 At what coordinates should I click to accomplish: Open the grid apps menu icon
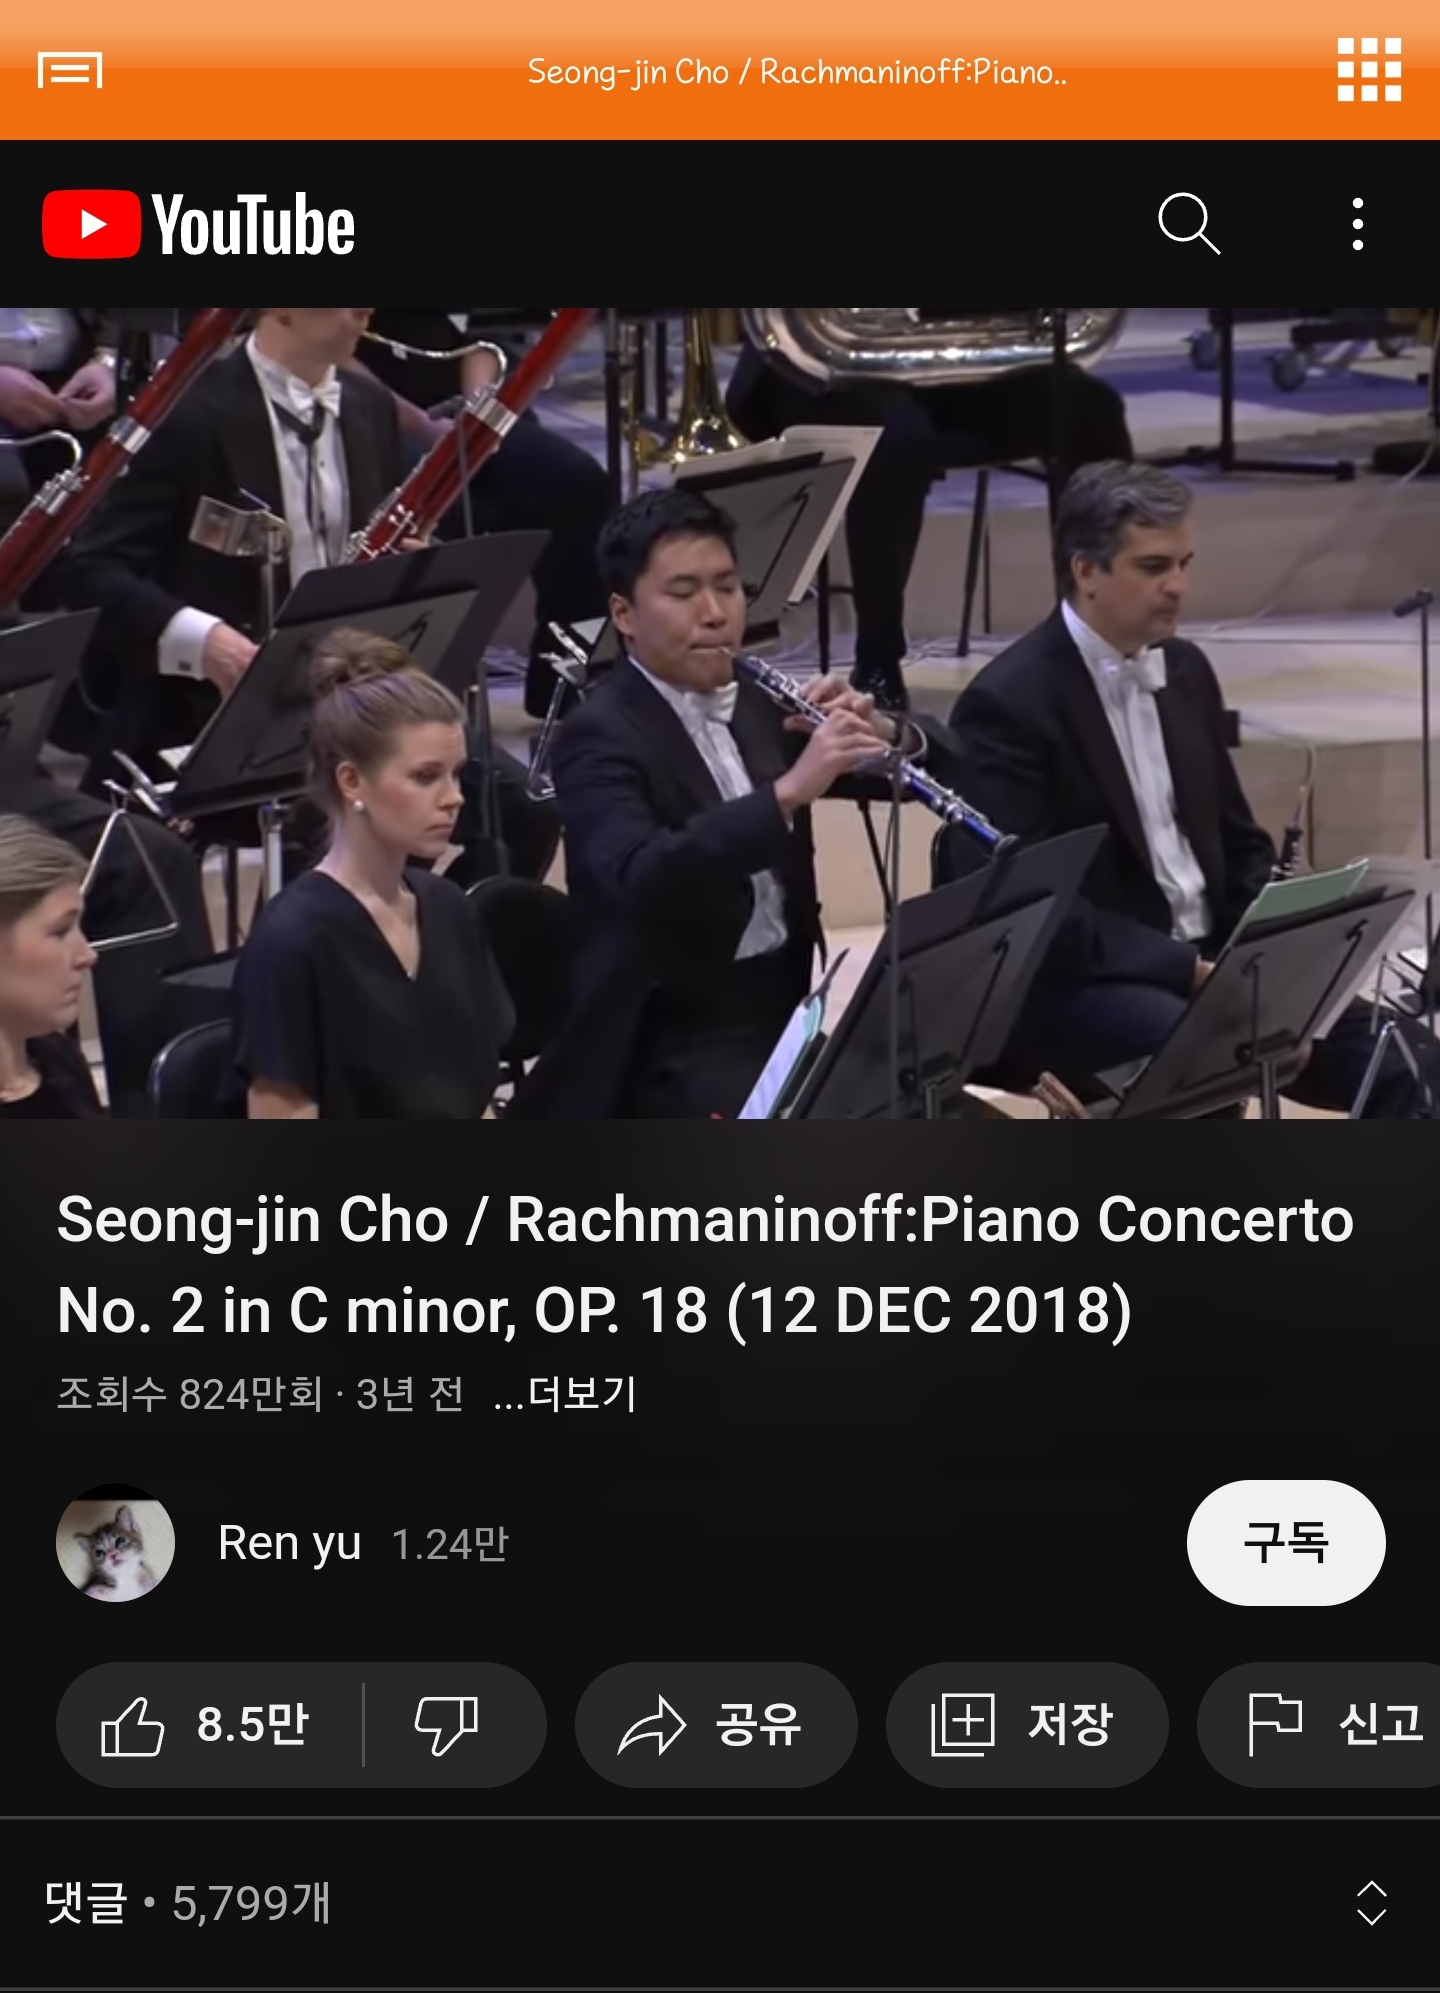(x=1369, y=69)
